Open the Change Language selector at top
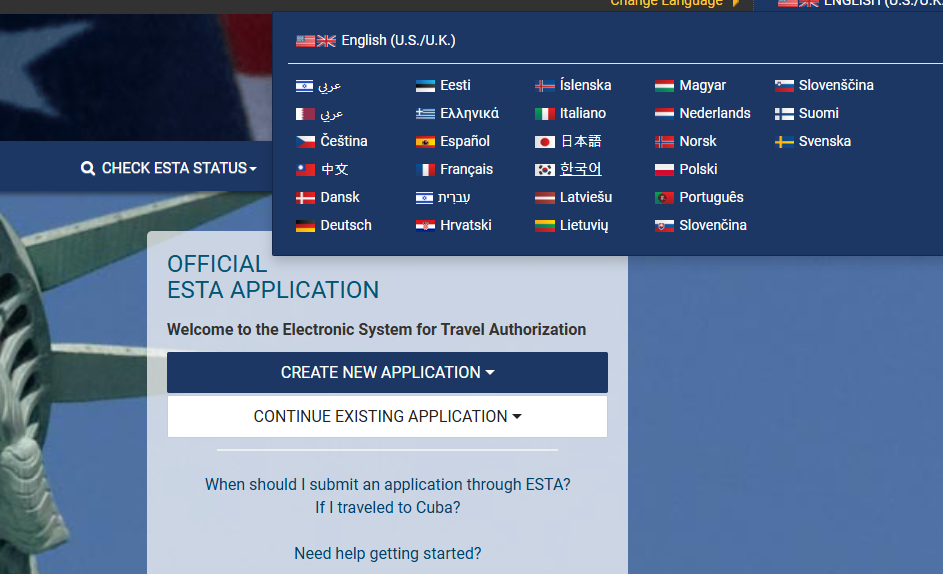 point(675,3)
